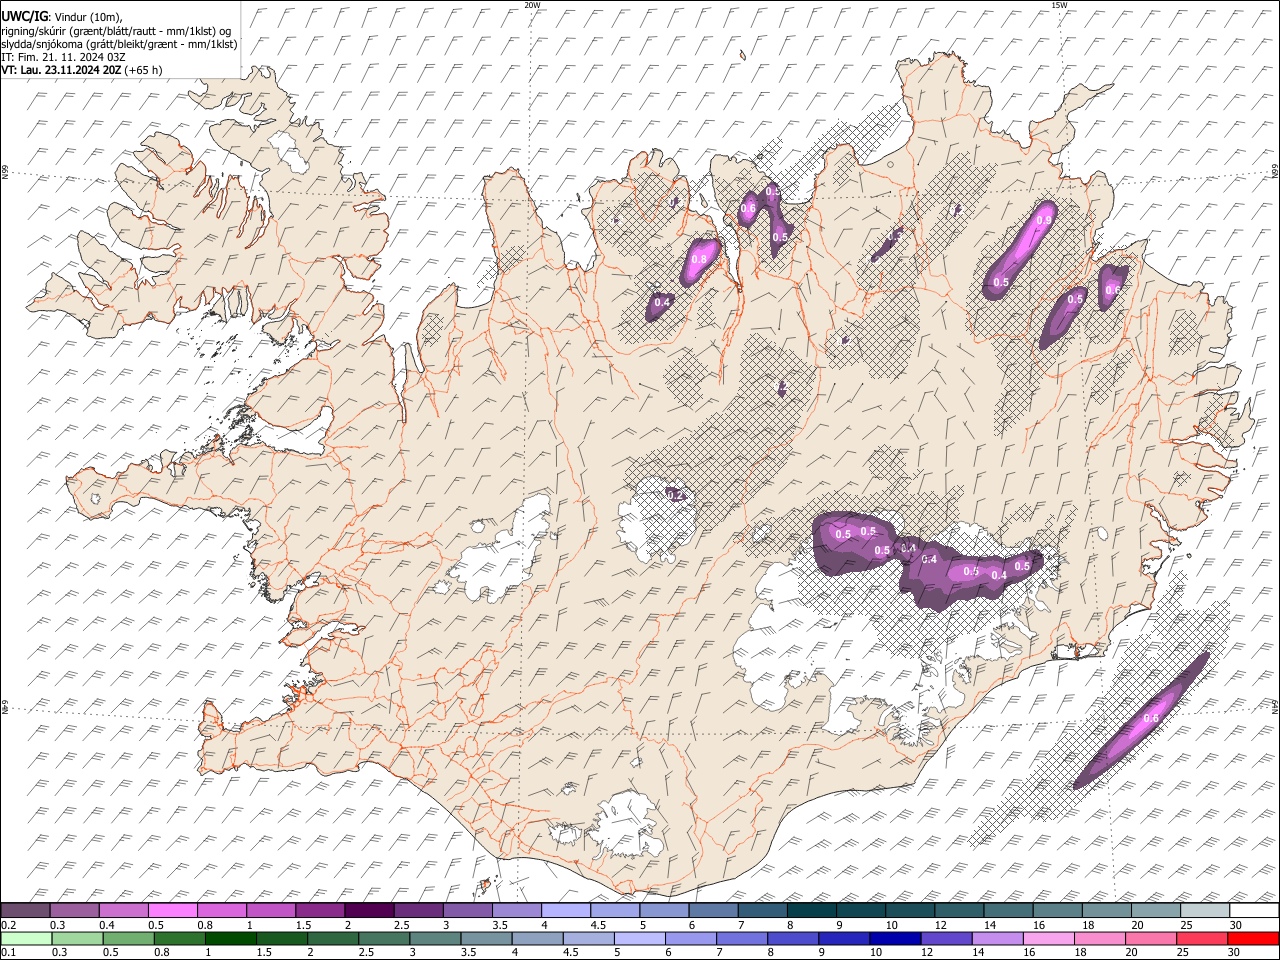
Task: Click the bold "VT: Lau. 23.11.2024 20Z" text
Action: tap(60, 70)
